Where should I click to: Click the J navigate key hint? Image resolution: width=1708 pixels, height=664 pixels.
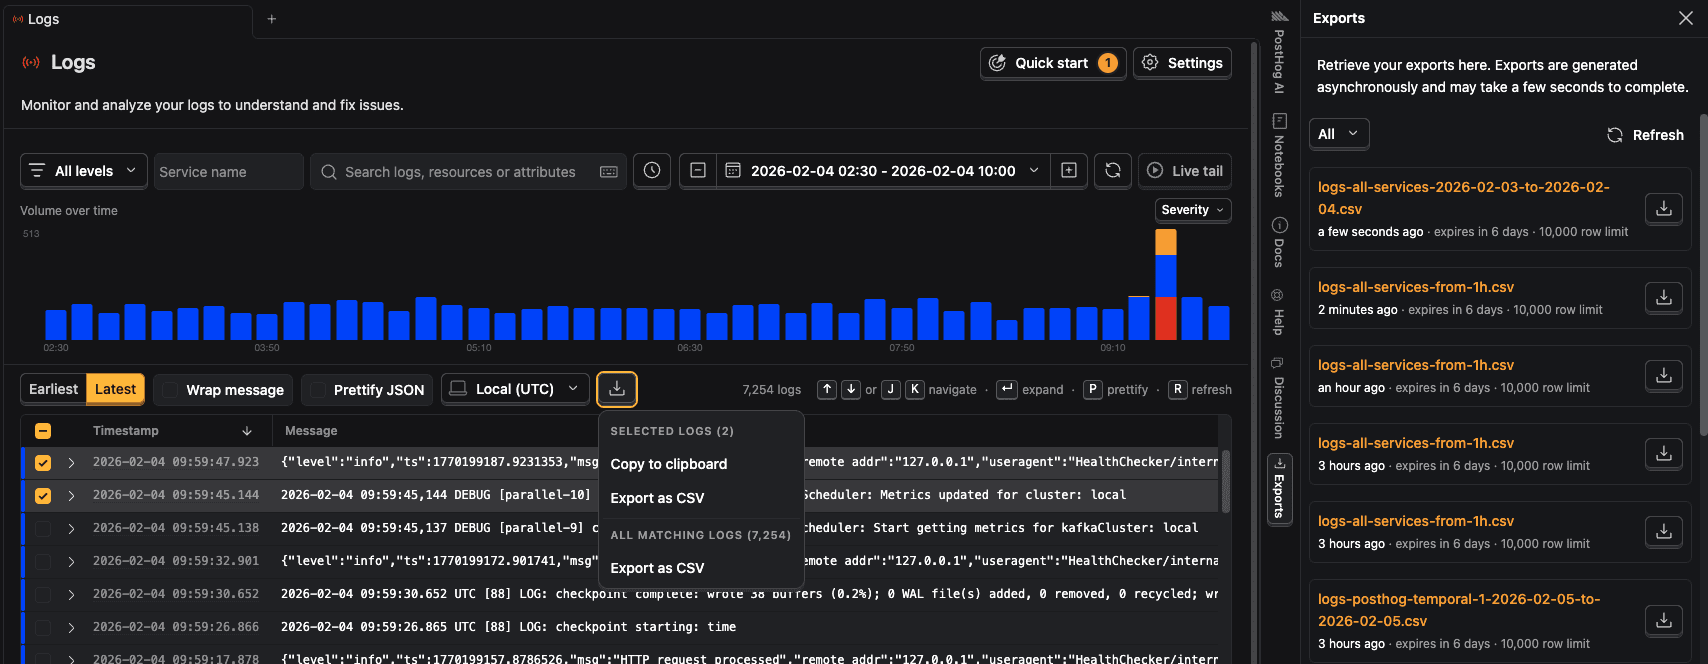(x=891, y=389)
